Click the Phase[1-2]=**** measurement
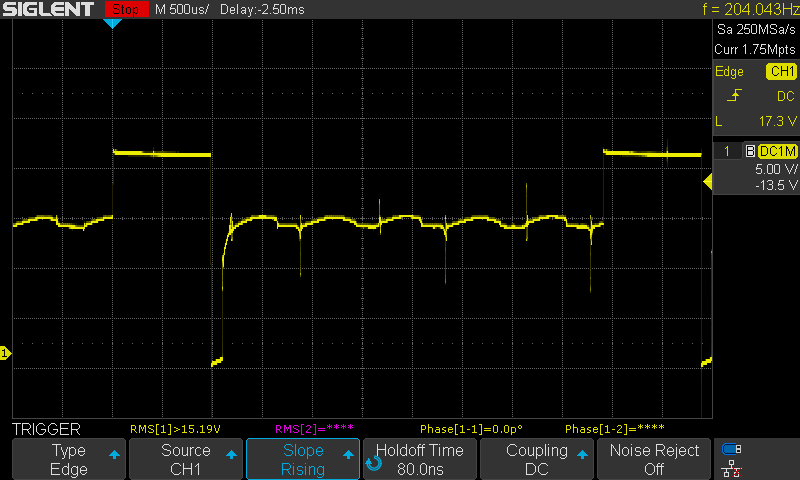 [614, 429]
